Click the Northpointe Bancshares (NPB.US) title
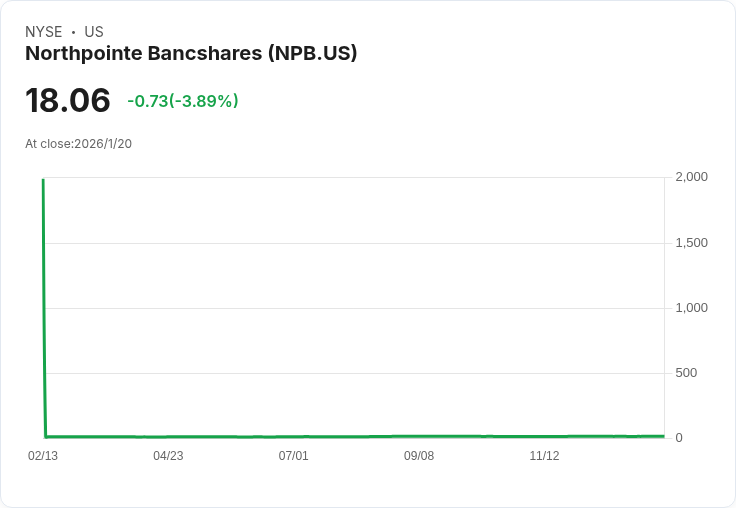 pos(191,53)
